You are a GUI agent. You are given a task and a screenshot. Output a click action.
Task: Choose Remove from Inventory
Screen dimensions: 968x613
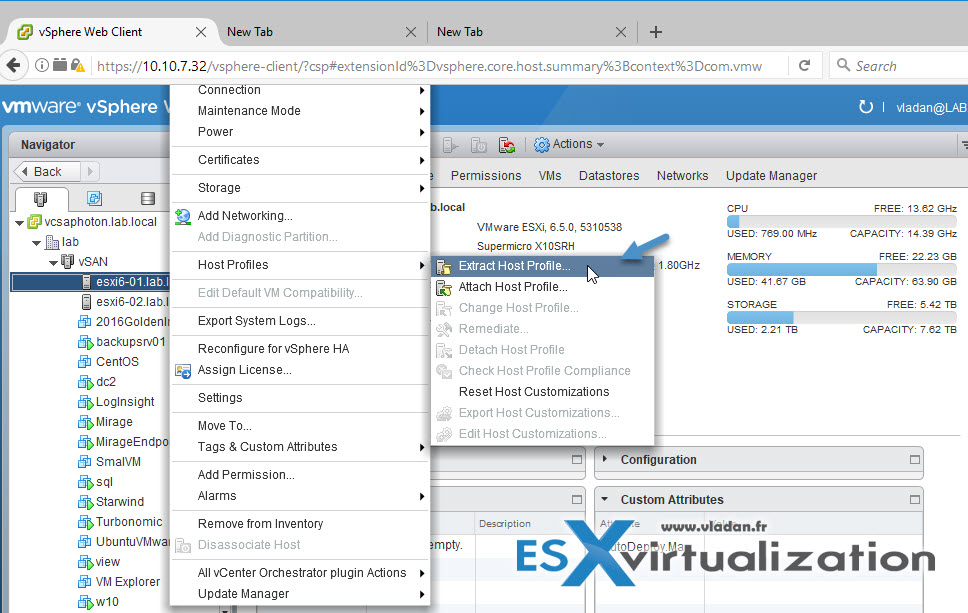pyautogui.click(x=300, y=523)
